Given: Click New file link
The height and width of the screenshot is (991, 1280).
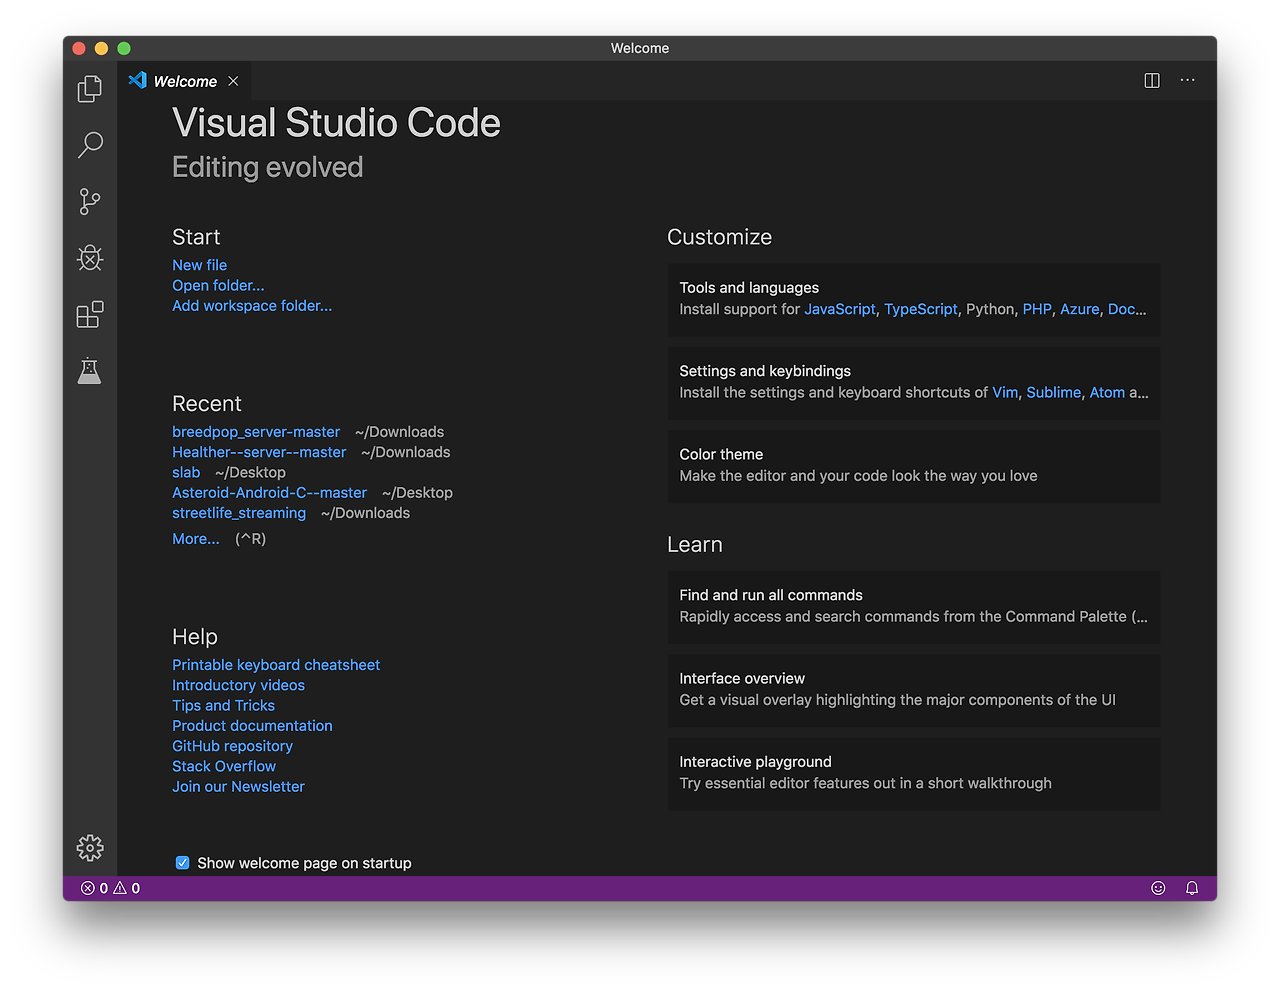Looking at the screenshot, I should [199, 265].
